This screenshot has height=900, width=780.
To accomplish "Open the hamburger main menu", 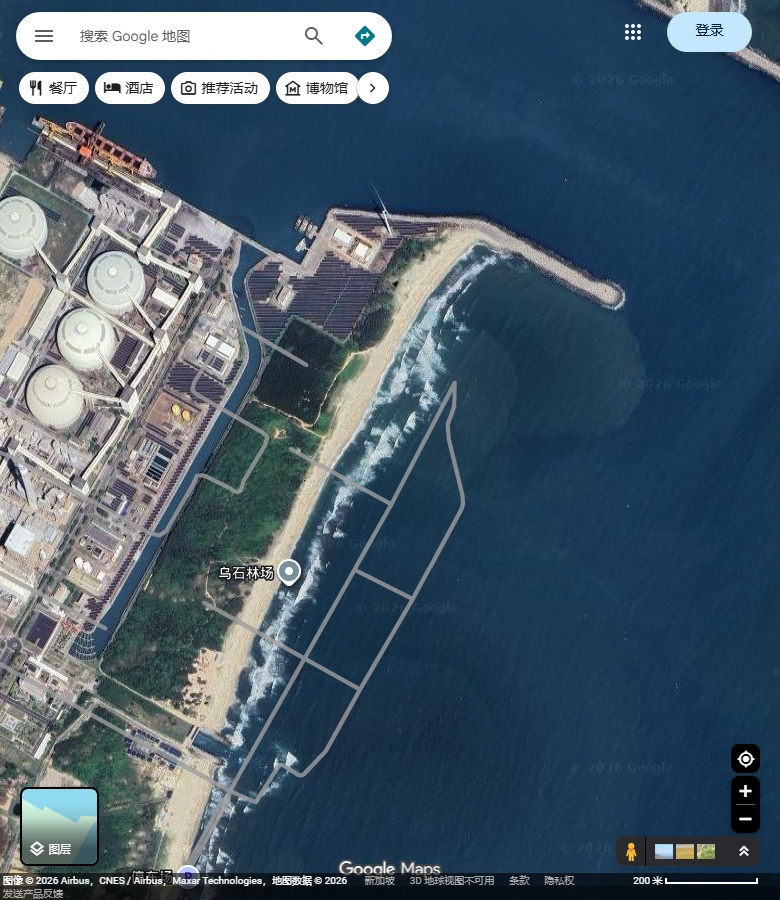I will [44, 36].
